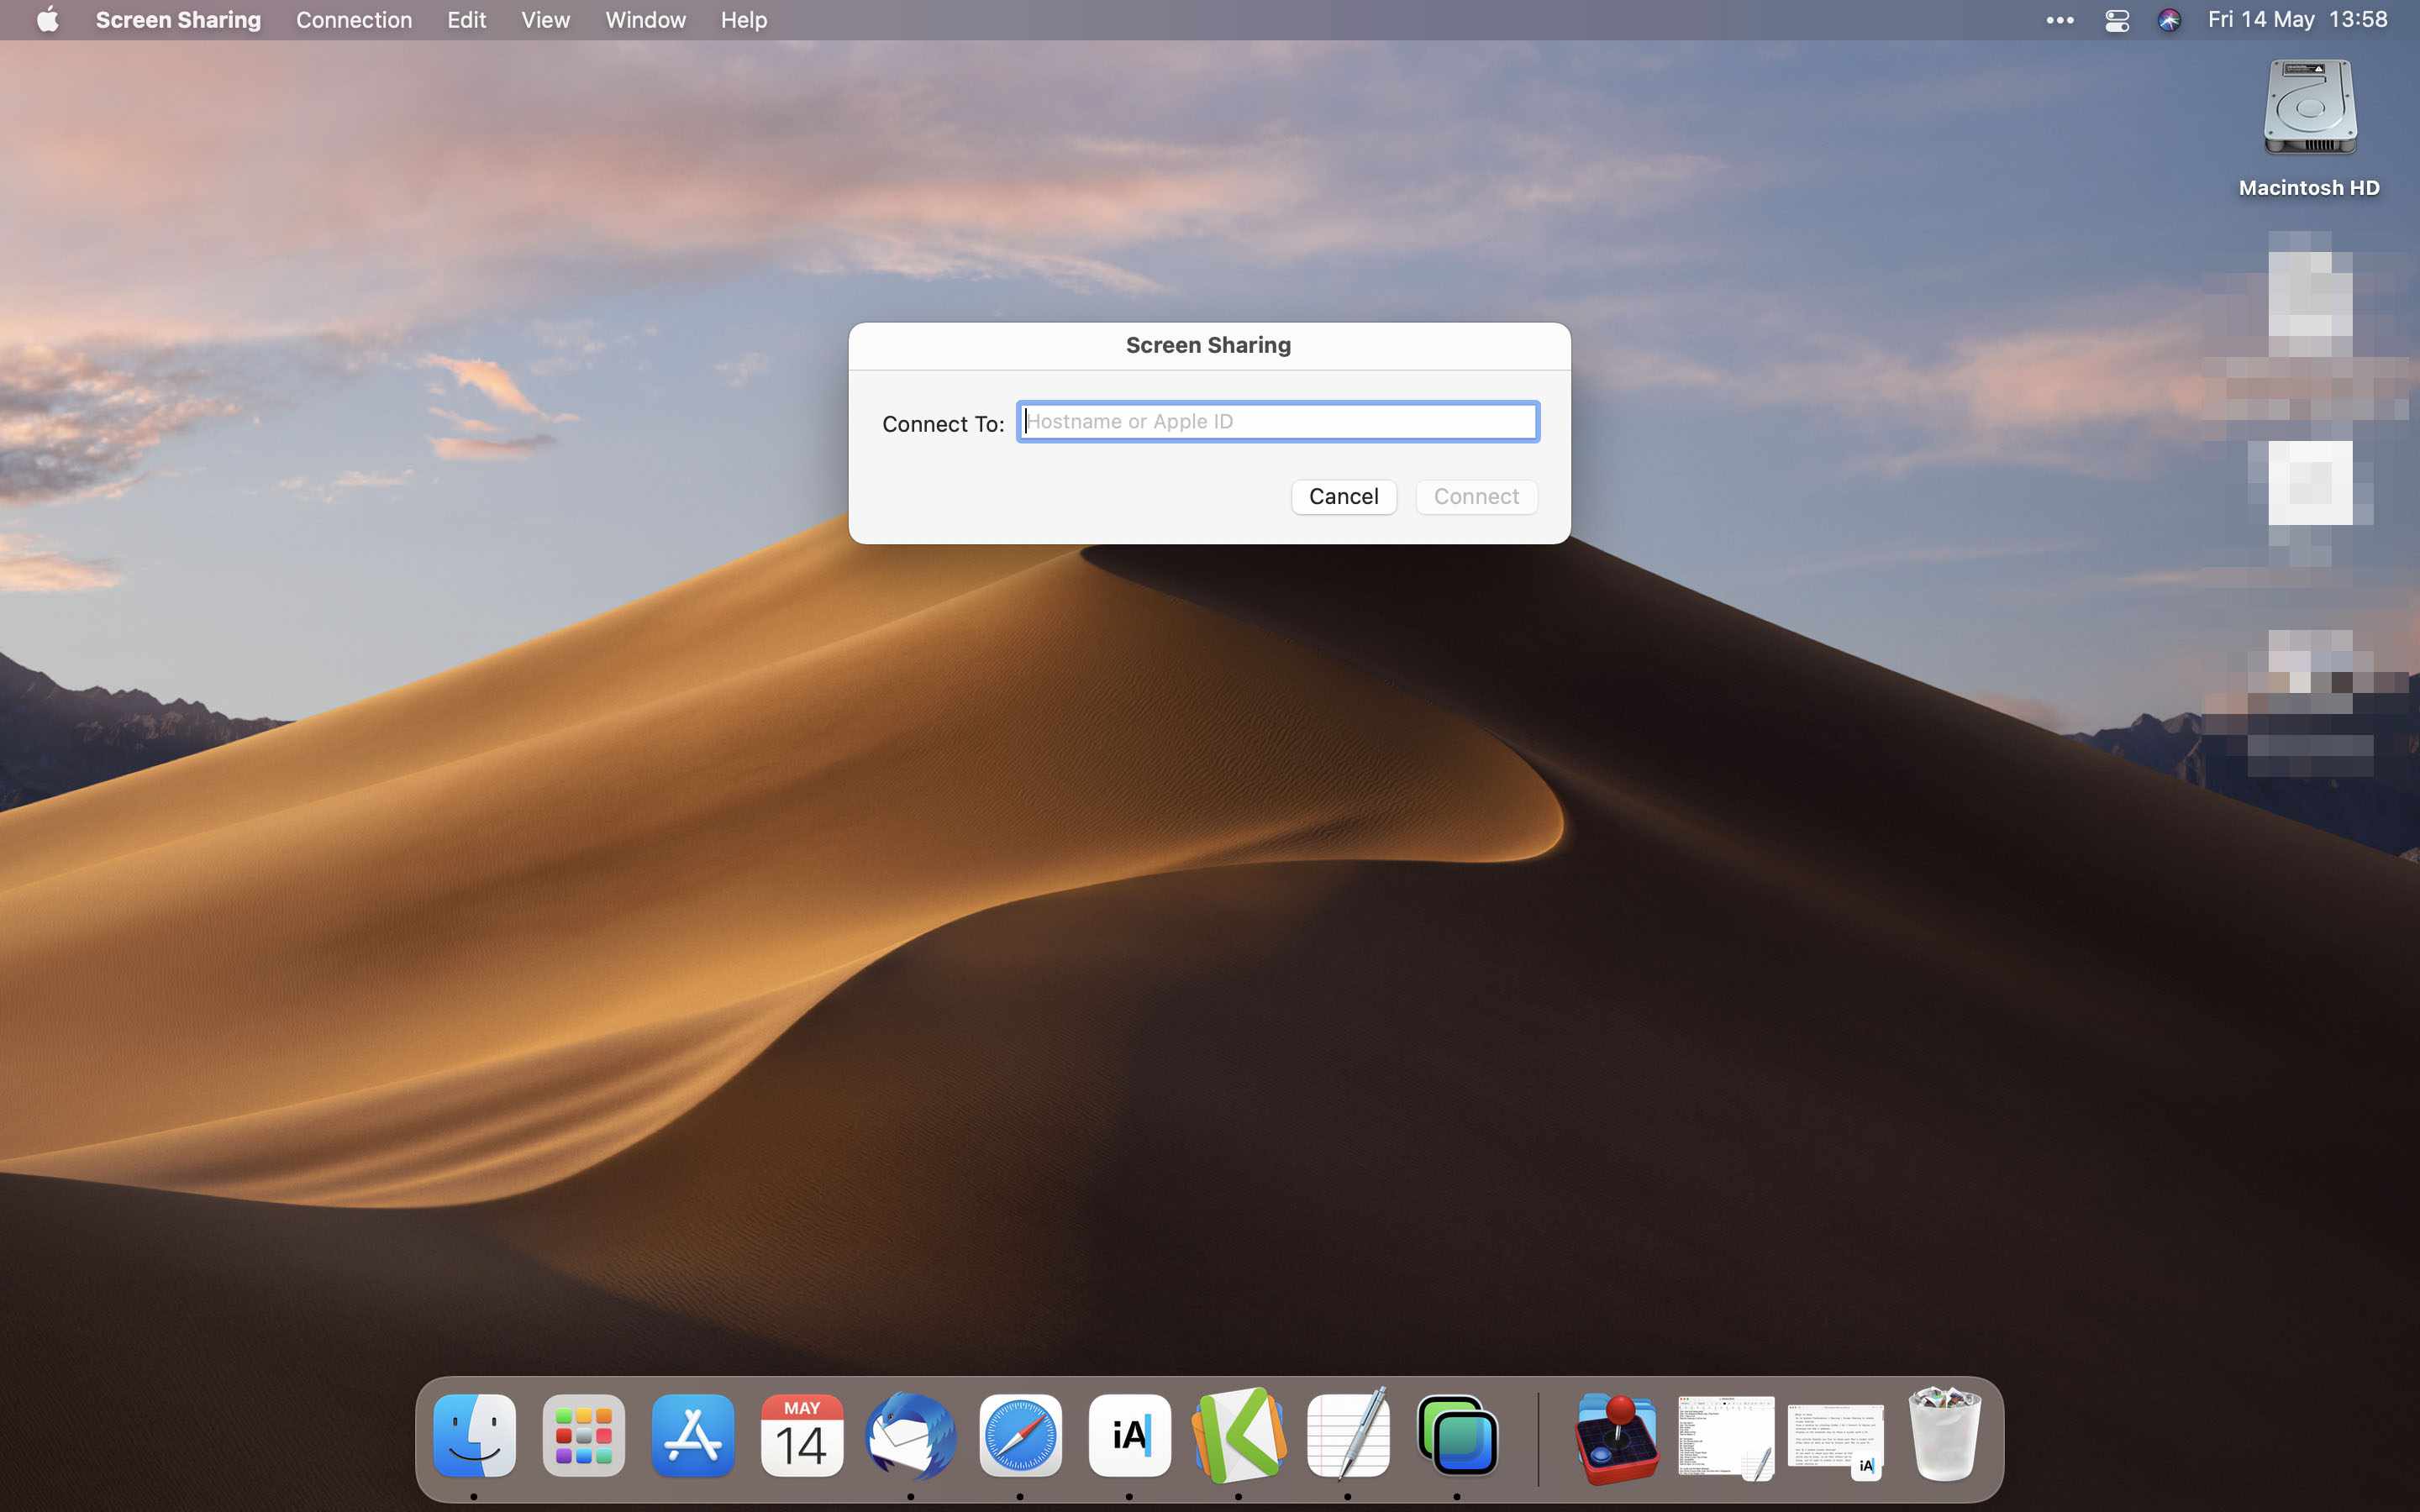
Task: Open Control Center in the menu bar
Action: coord(2117,20)
